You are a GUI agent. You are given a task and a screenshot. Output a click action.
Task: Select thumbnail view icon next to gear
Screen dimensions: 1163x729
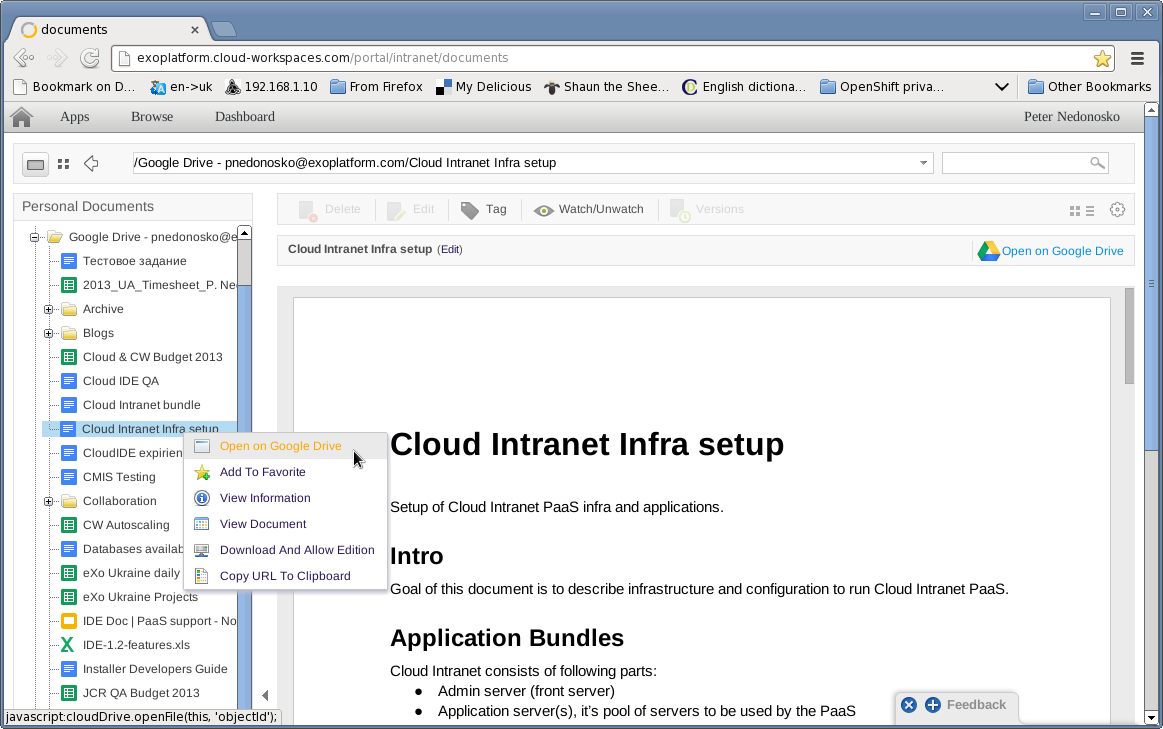(x=1075, y=211)
